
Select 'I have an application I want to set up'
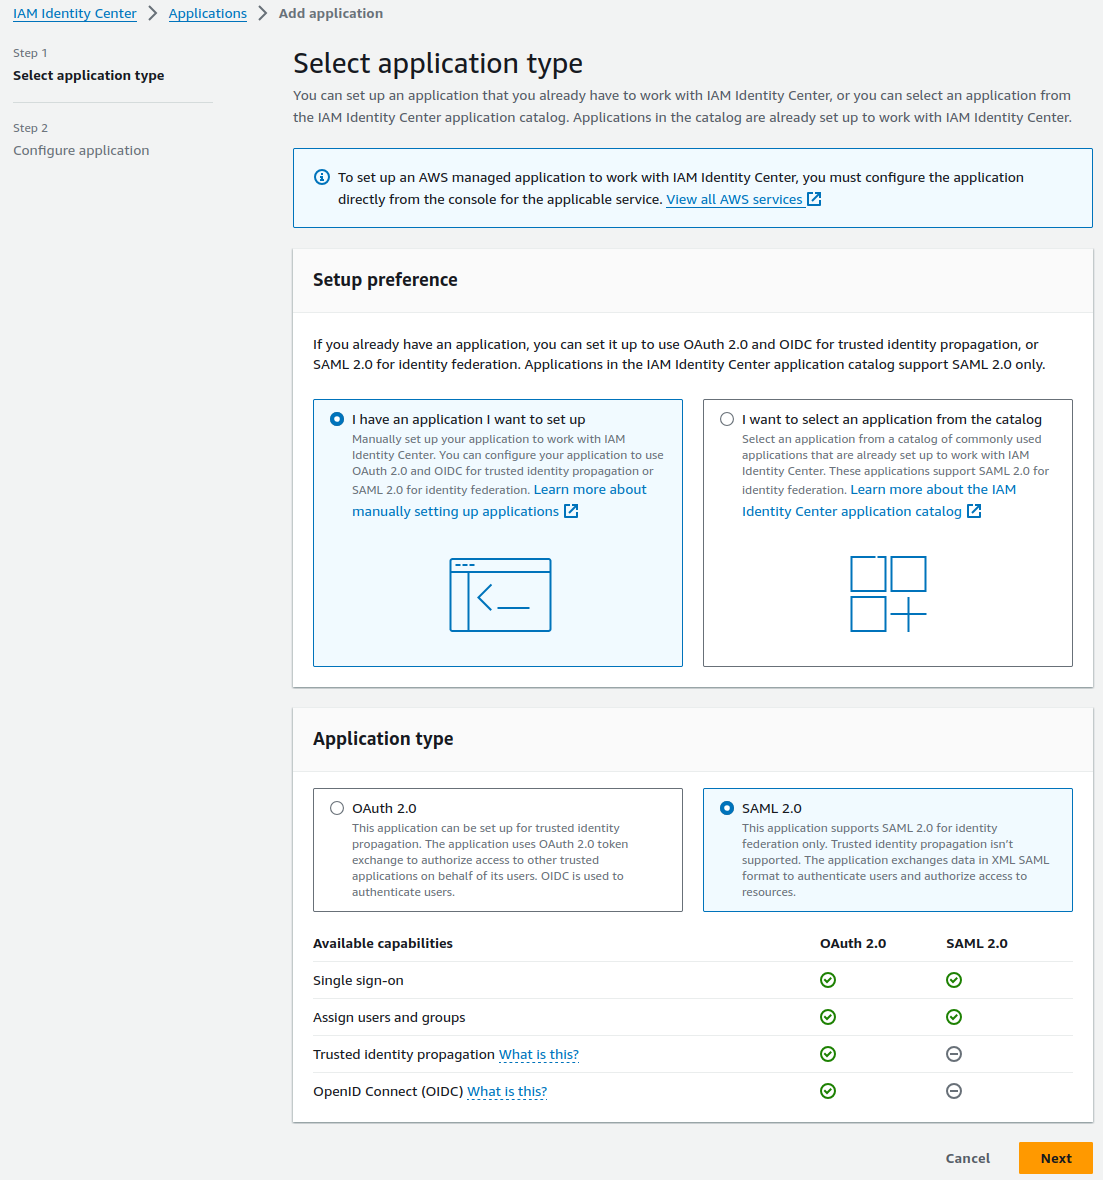tap(337, 419)
